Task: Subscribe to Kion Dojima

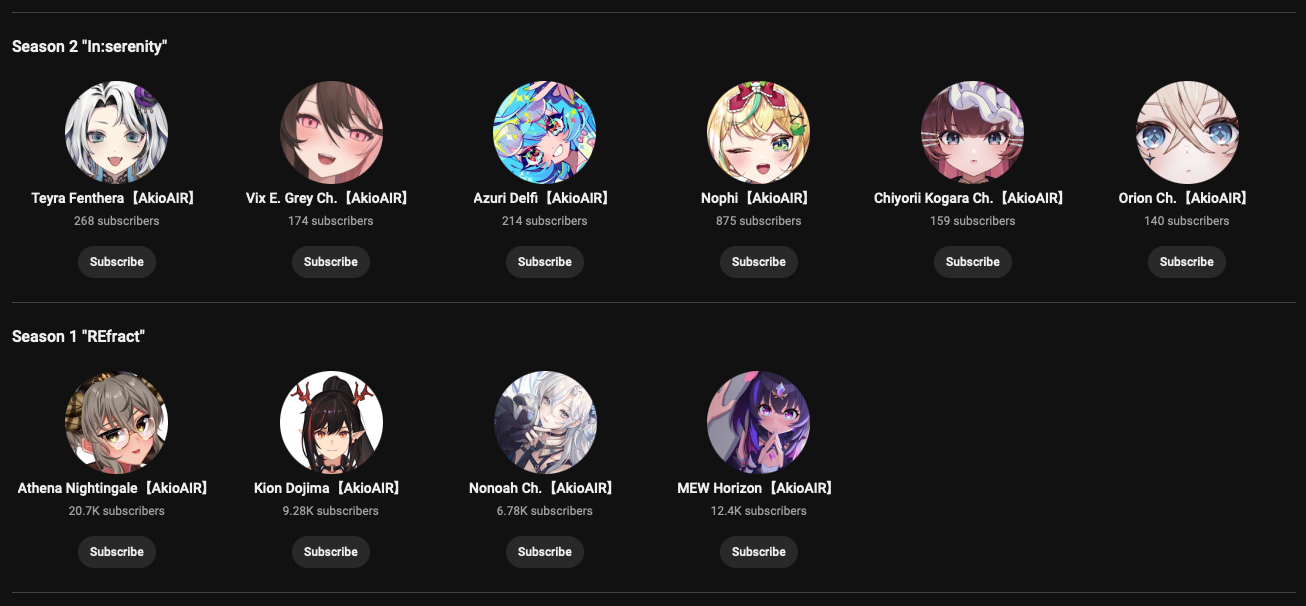Action: click(x=331, y=552)
